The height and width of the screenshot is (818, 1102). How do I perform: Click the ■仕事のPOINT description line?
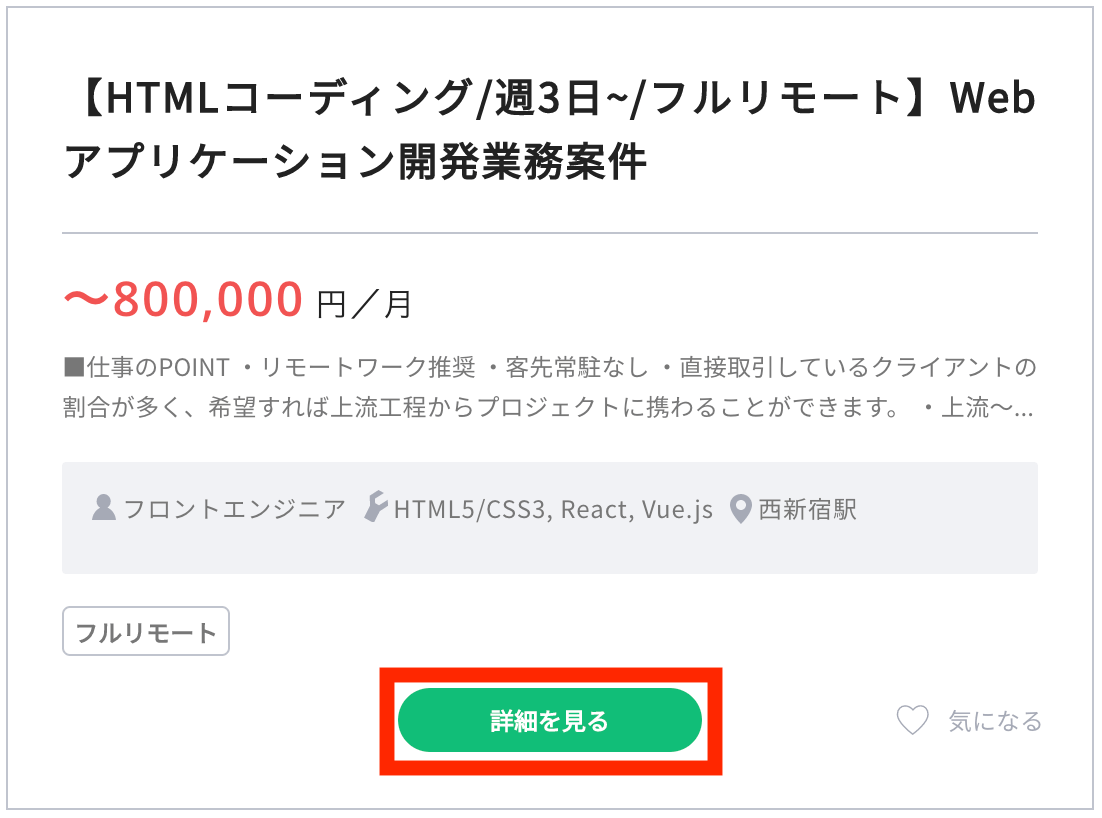pyautogui.click(x=549, y=369)
